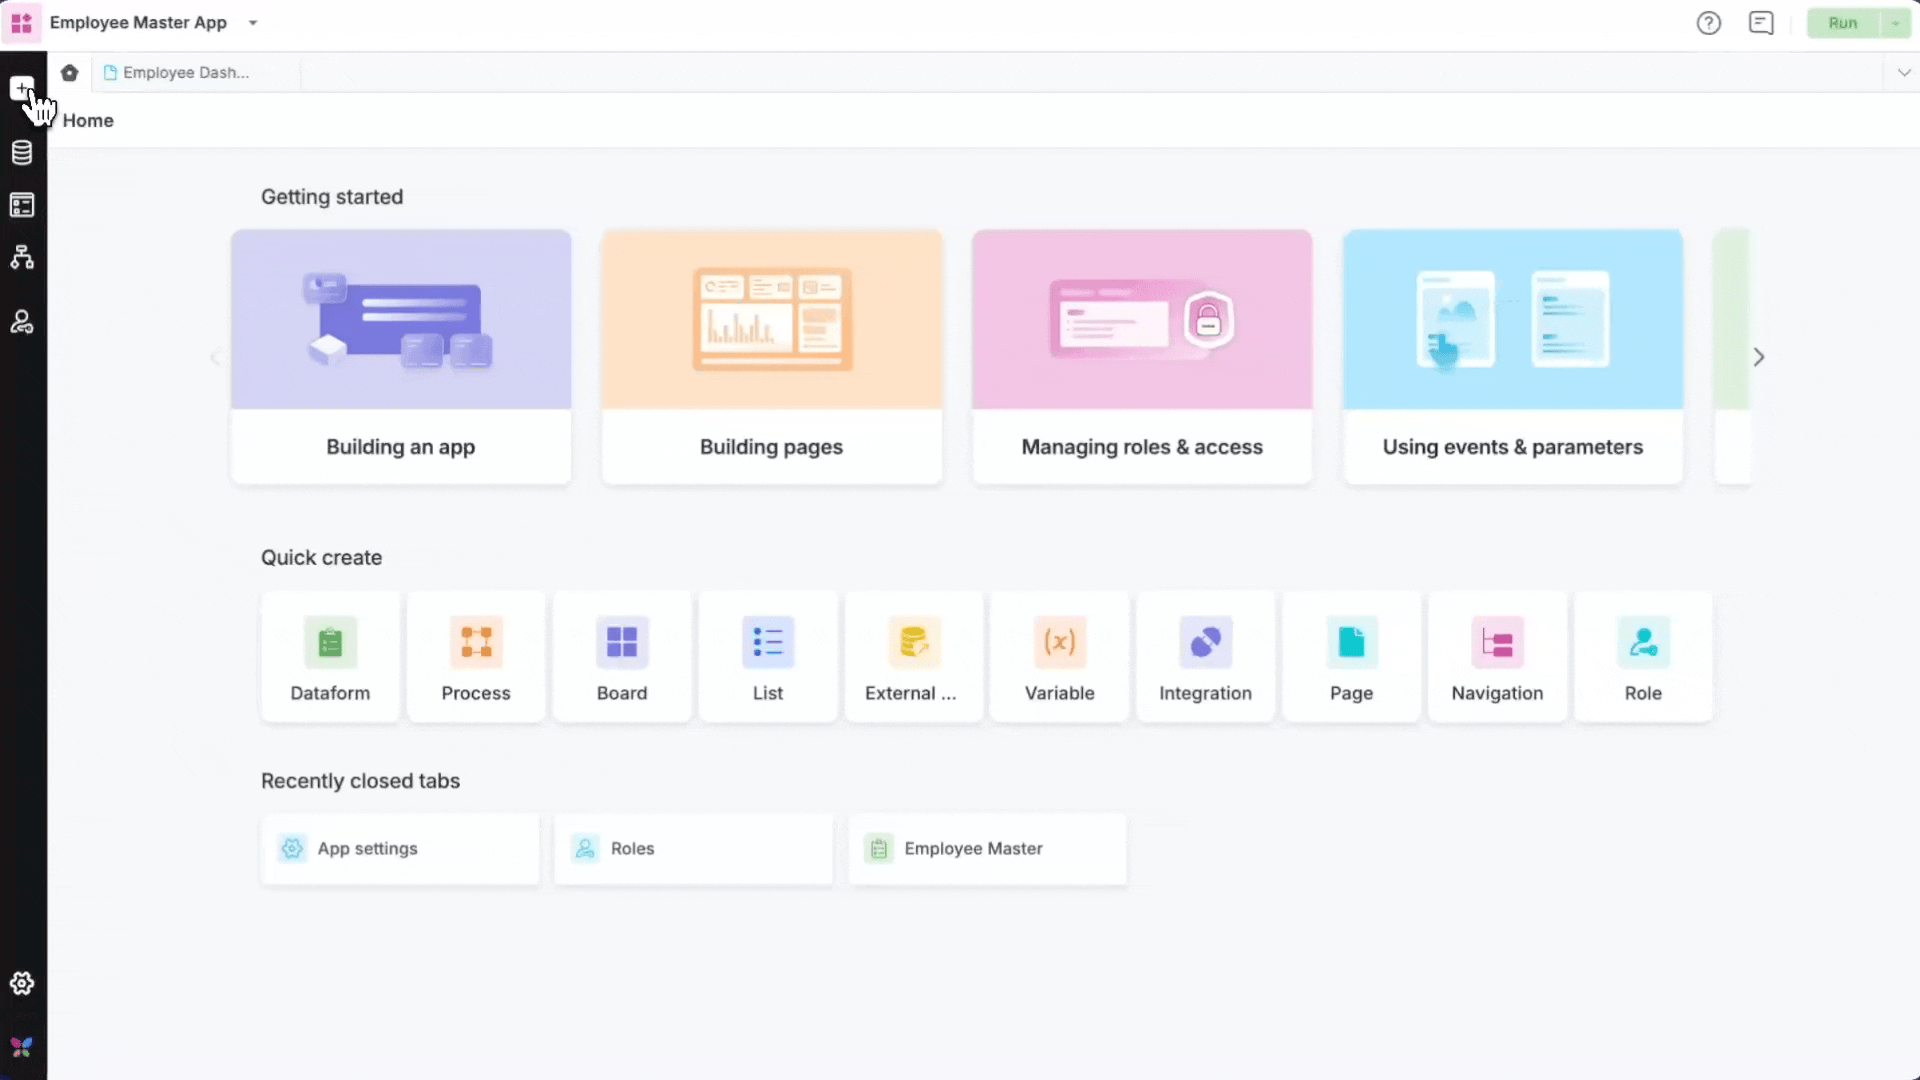Reopen the Employee Master closed tab

tap(986, 849)
